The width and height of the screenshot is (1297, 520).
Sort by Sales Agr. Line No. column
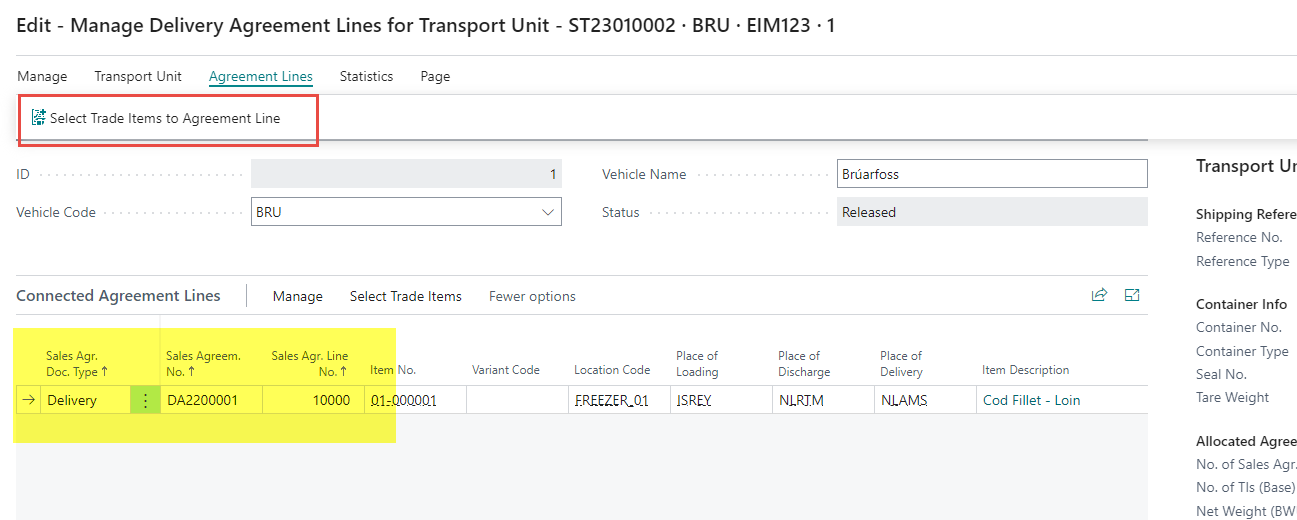(x=309, y=363)
